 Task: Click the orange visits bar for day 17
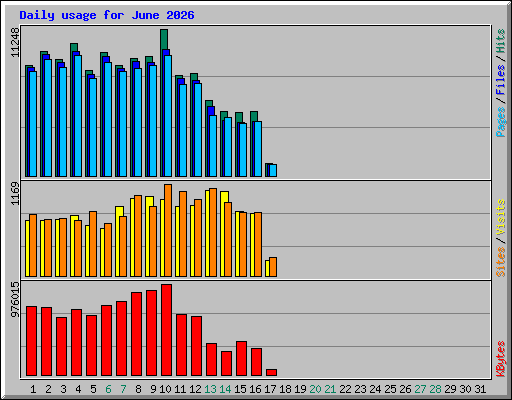click(273, 267)
